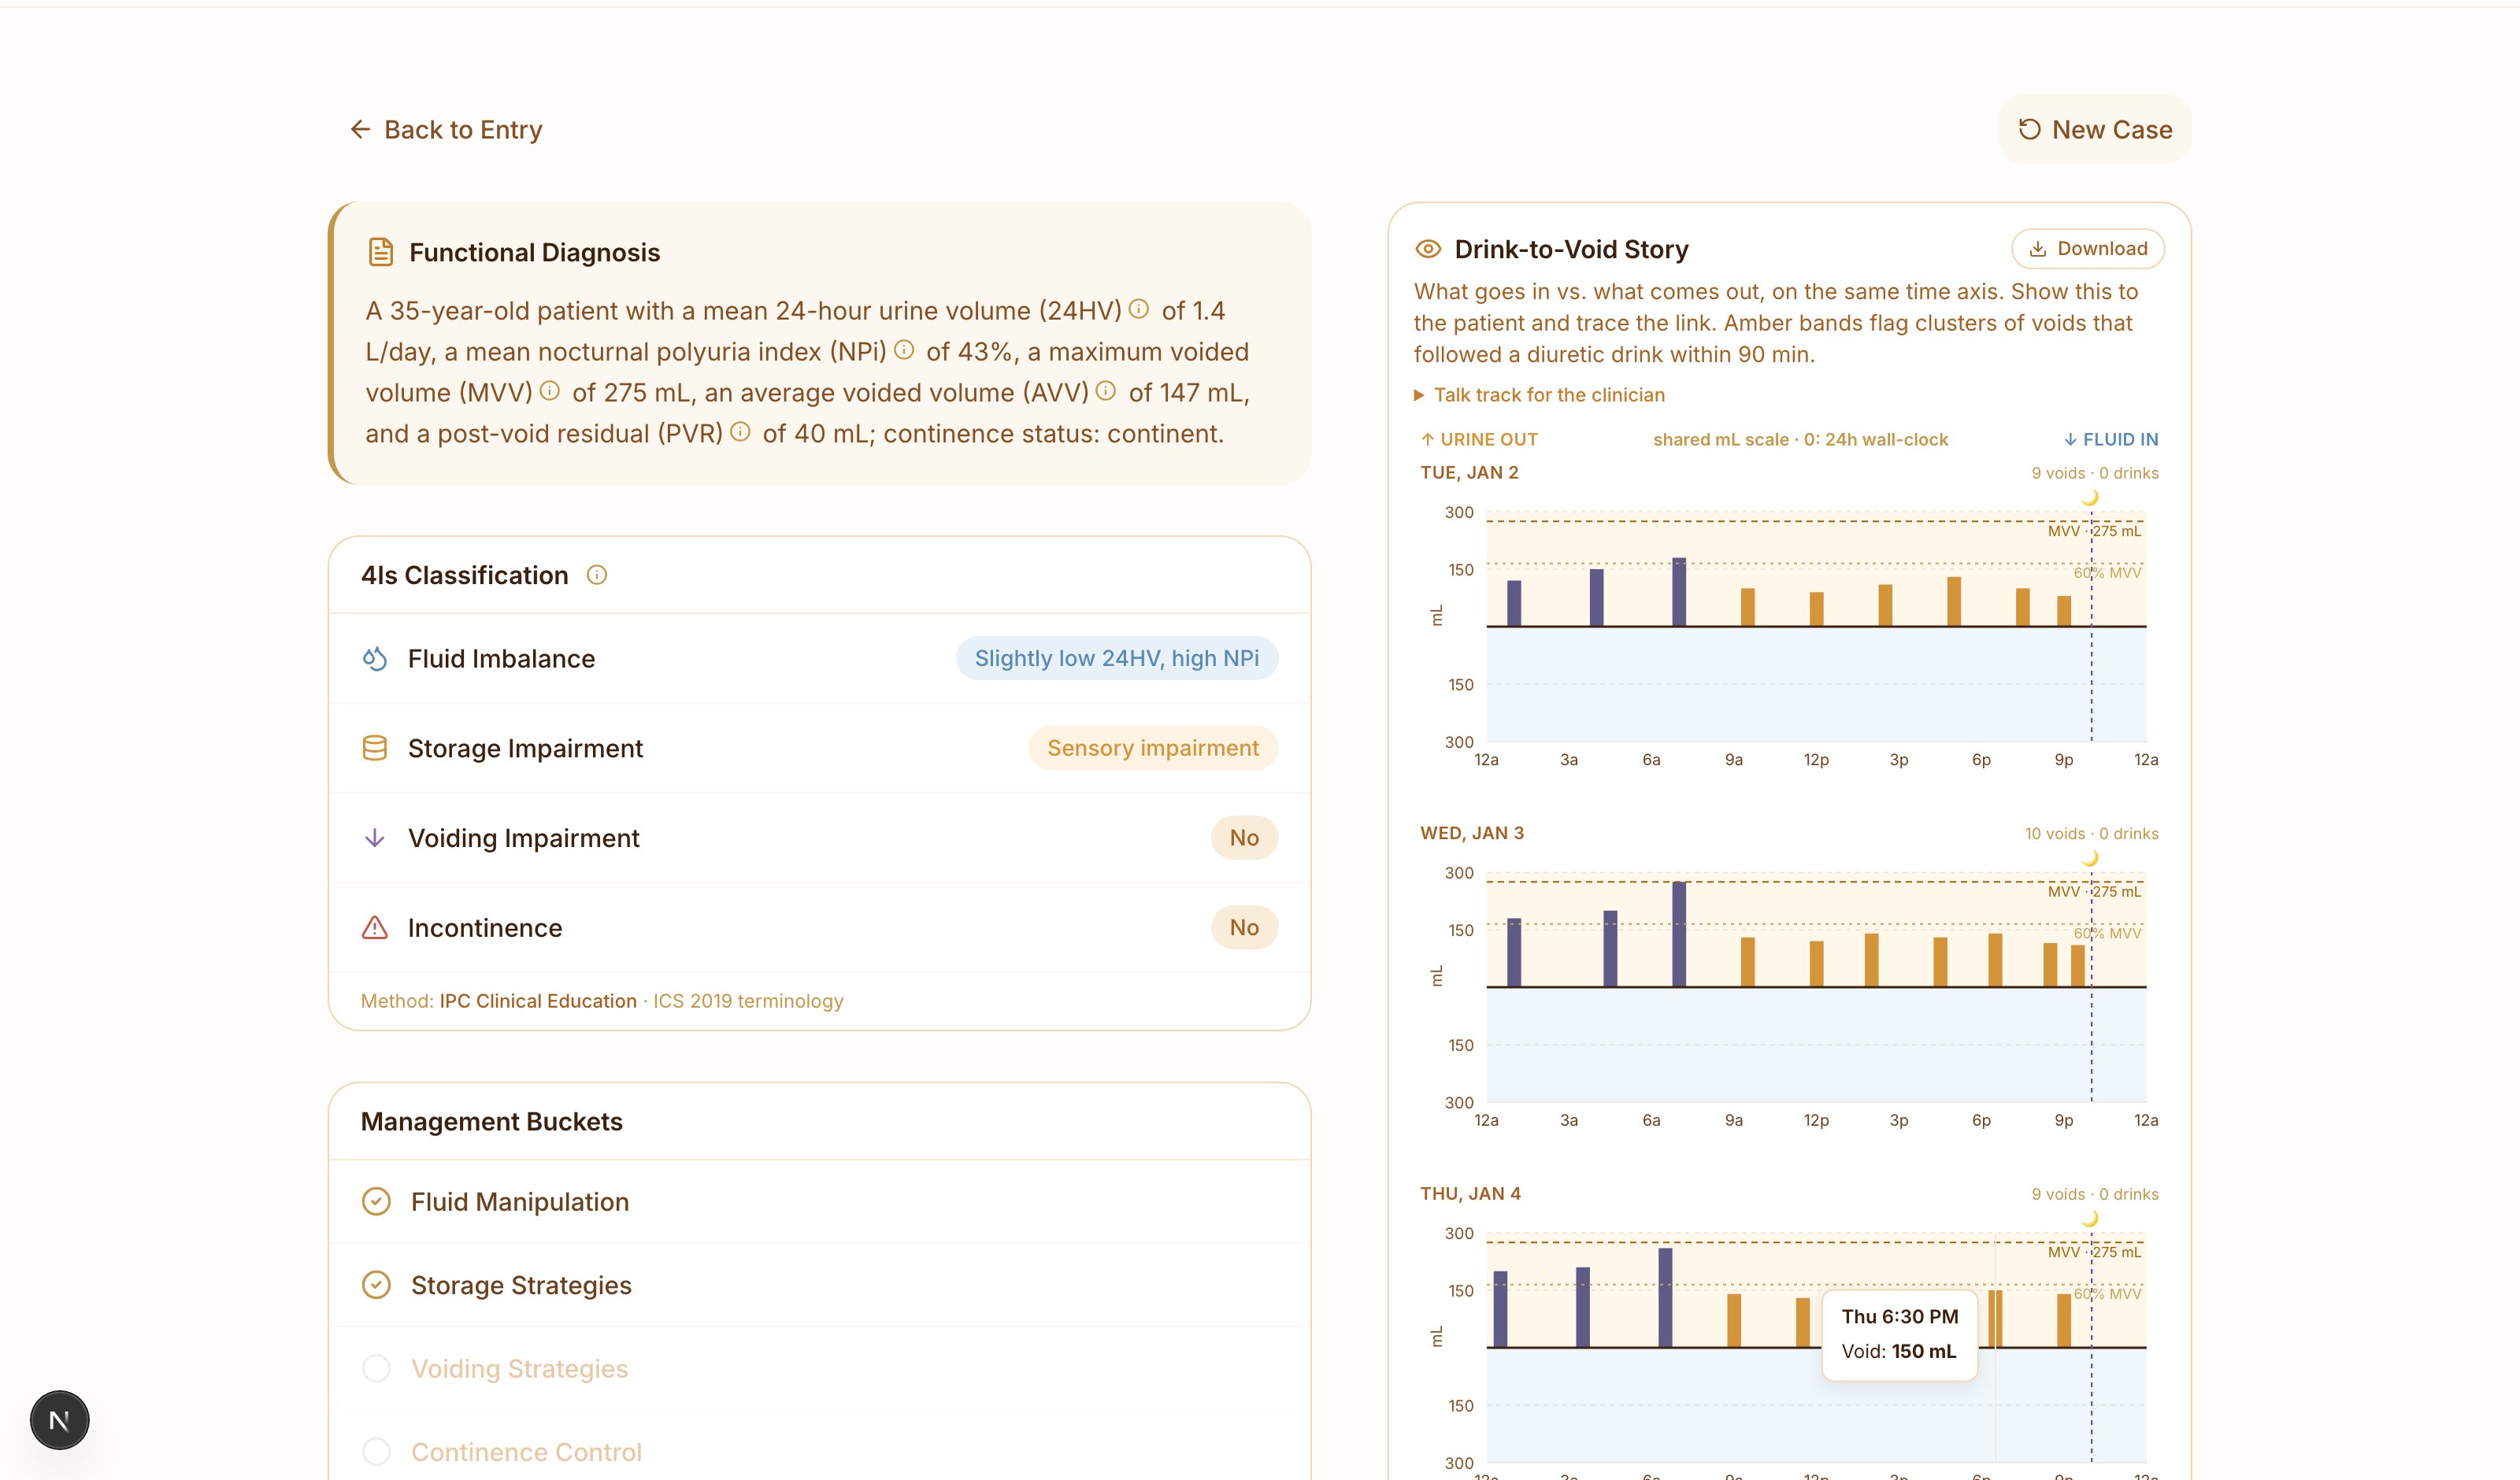Screen dimensions: 2520x1480
Task: Open the IPC Clinical Education link
Action: coord(538,1001)
